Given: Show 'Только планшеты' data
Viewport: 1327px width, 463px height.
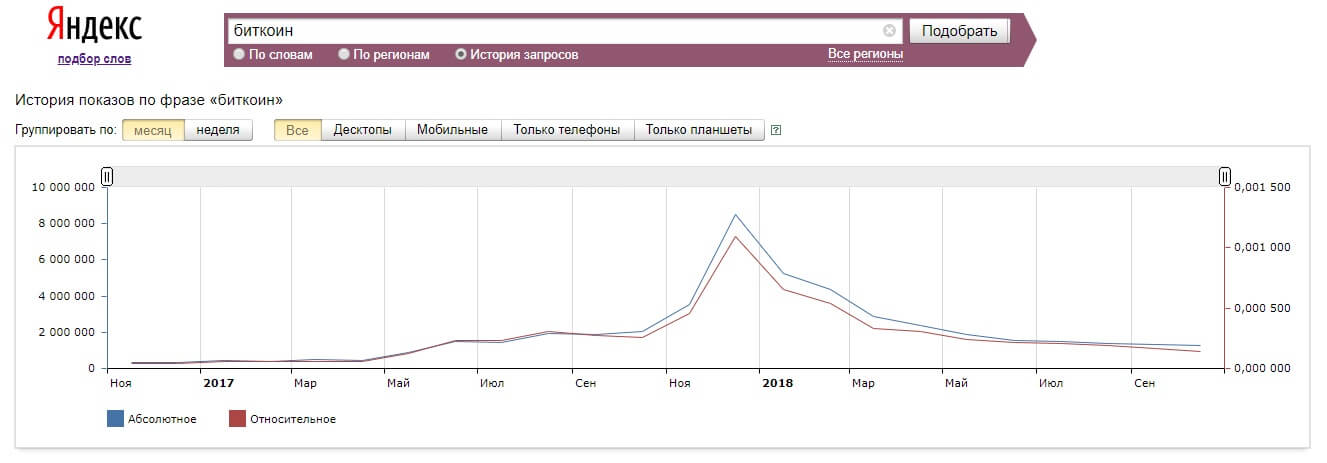Looking at the screenshot, I should [698, 130].
